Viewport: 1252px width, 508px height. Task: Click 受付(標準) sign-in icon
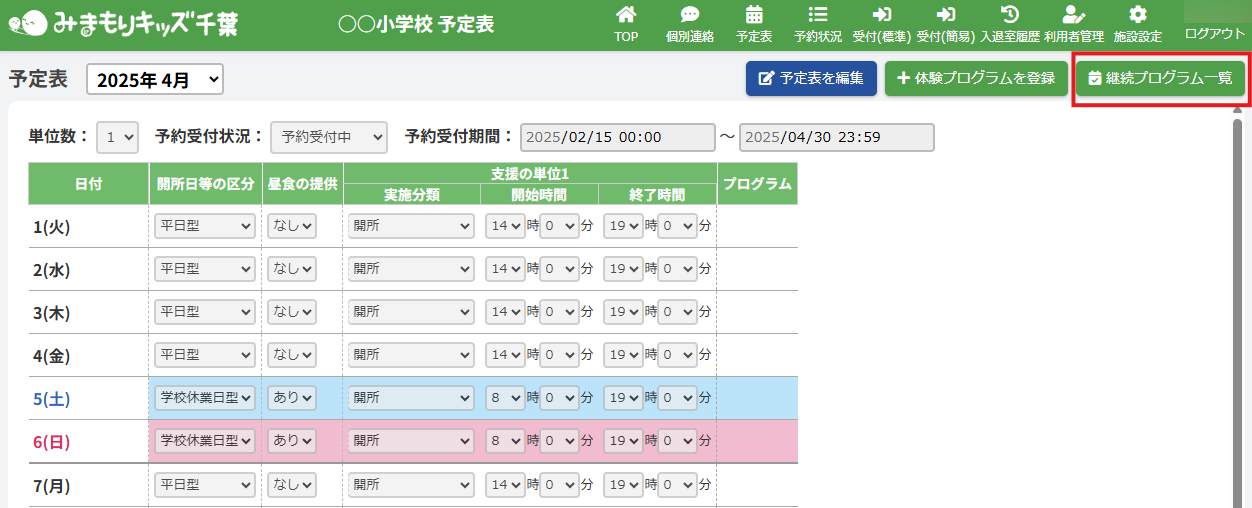pos(881,16)
